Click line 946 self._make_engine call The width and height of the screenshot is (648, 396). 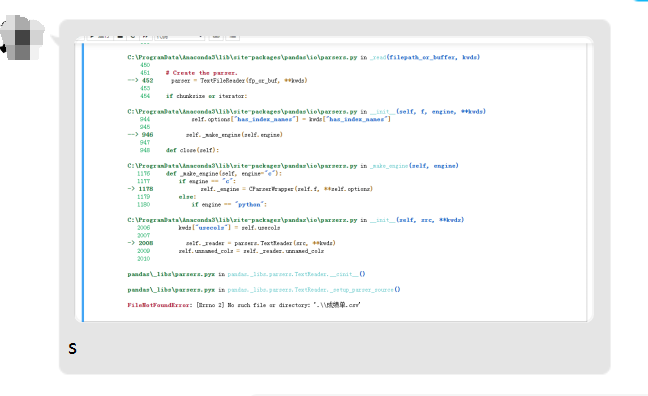click(x=234, y=135)
